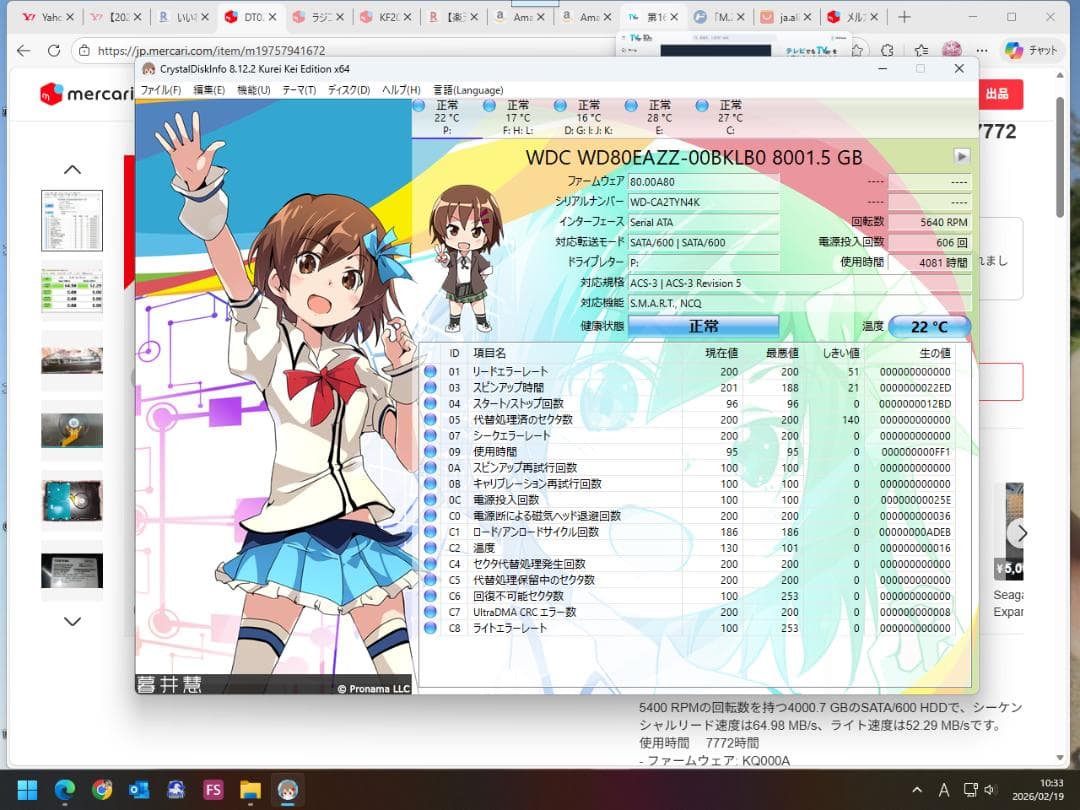This screenshot has width=1080, height=810.
Task: Open the 機能(U) menu
Action: coord(253,90)
